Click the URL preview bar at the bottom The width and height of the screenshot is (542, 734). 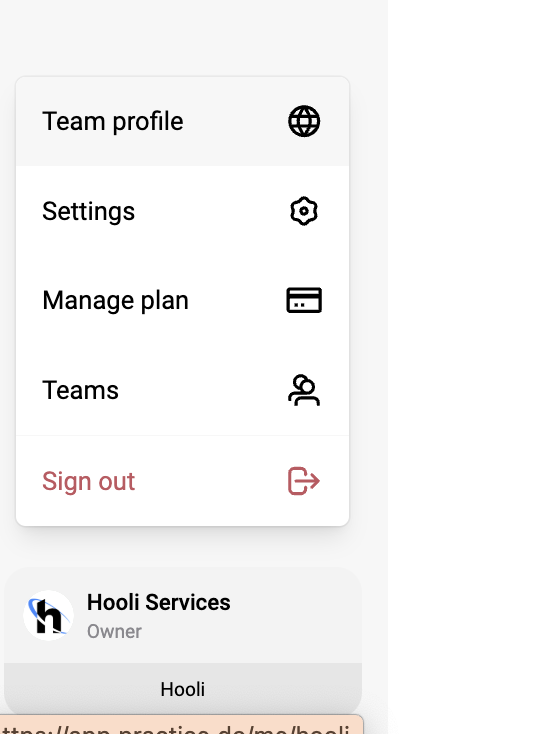[182, 725]
